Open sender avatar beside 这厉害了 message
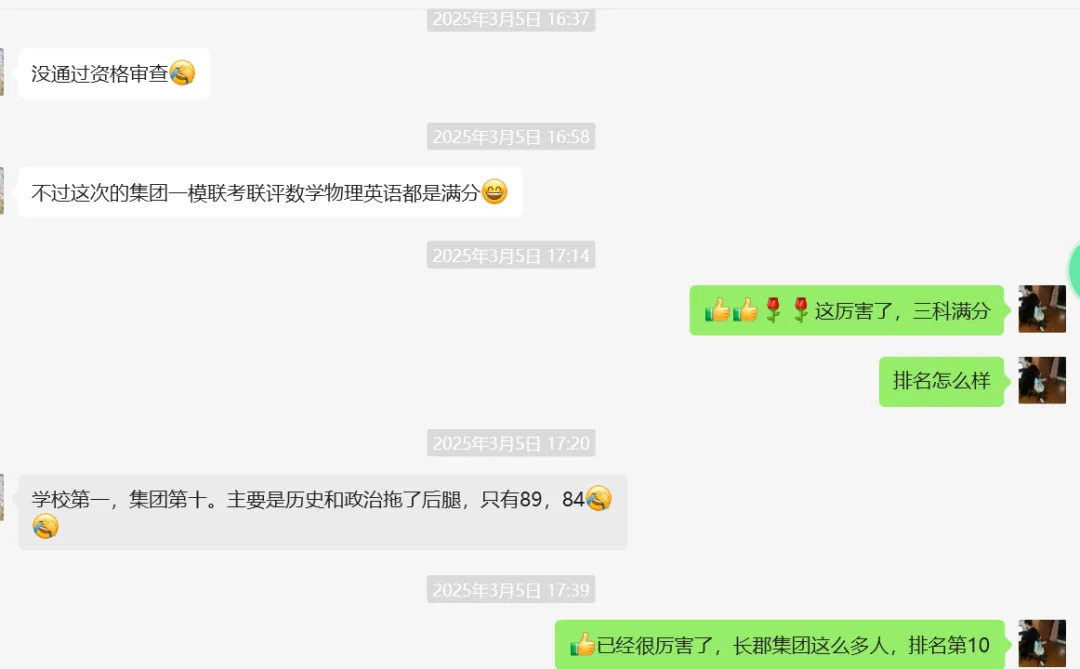 [x=1042, y=309]
